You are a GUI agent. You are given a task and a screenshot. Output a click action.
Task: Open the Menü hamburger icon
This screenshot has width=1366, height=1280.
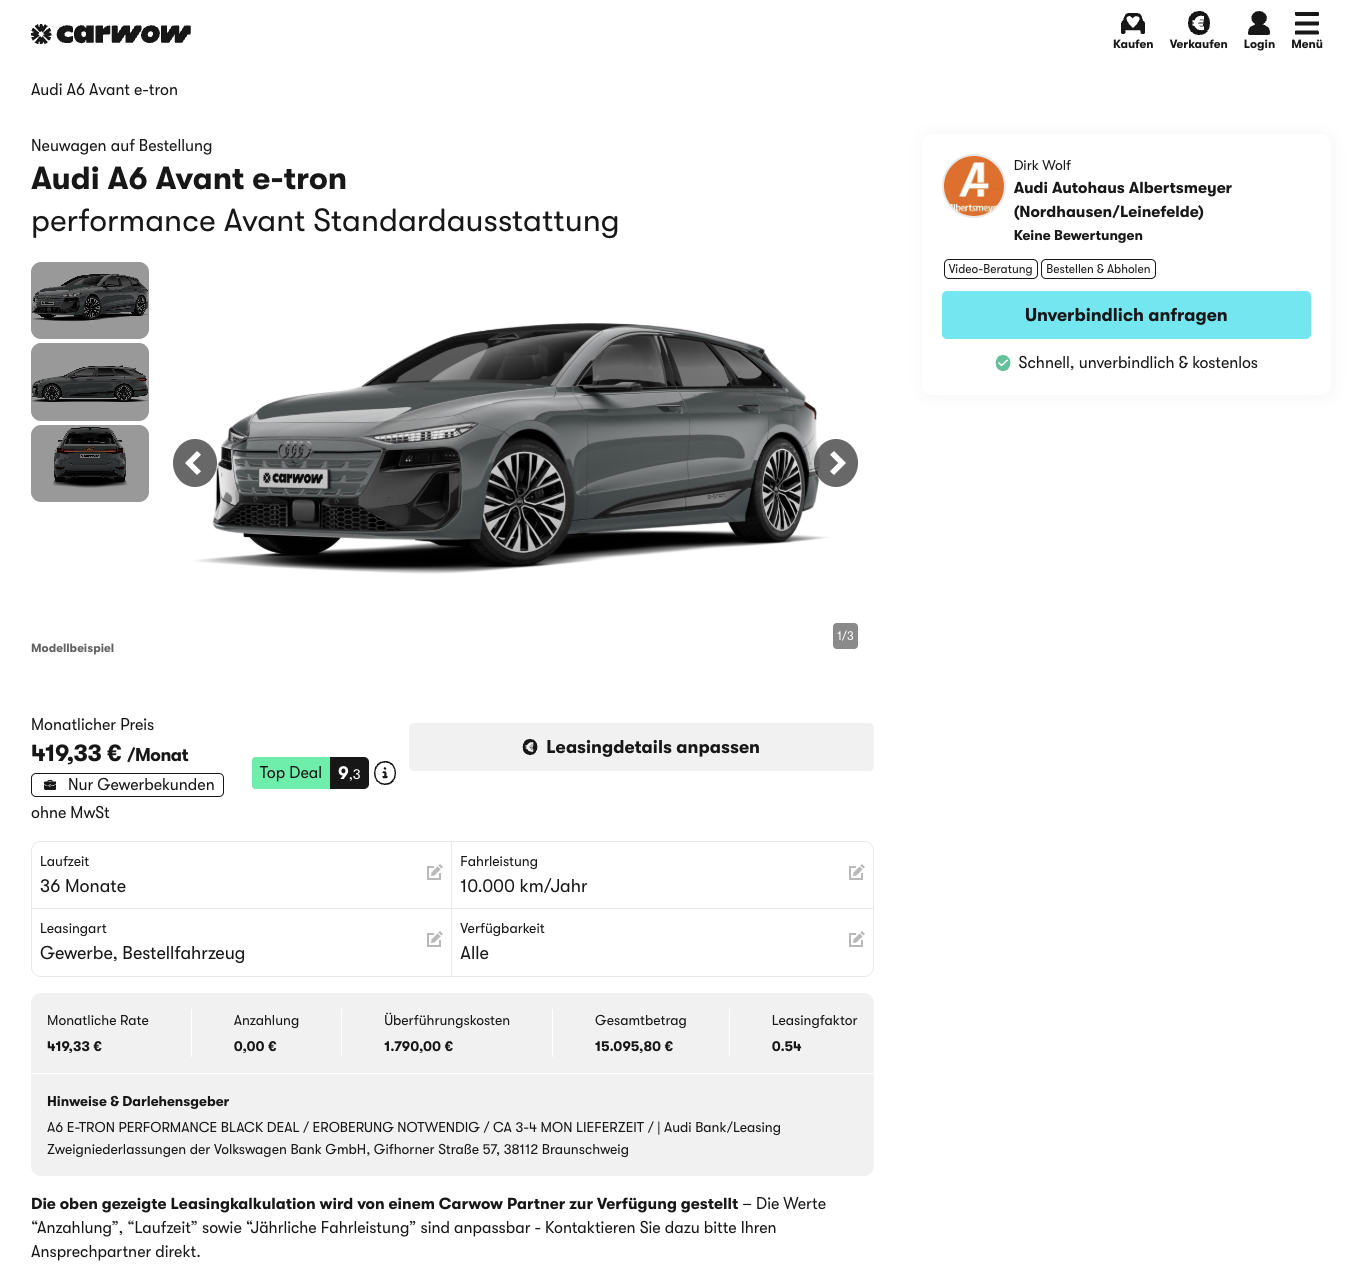1306,23
